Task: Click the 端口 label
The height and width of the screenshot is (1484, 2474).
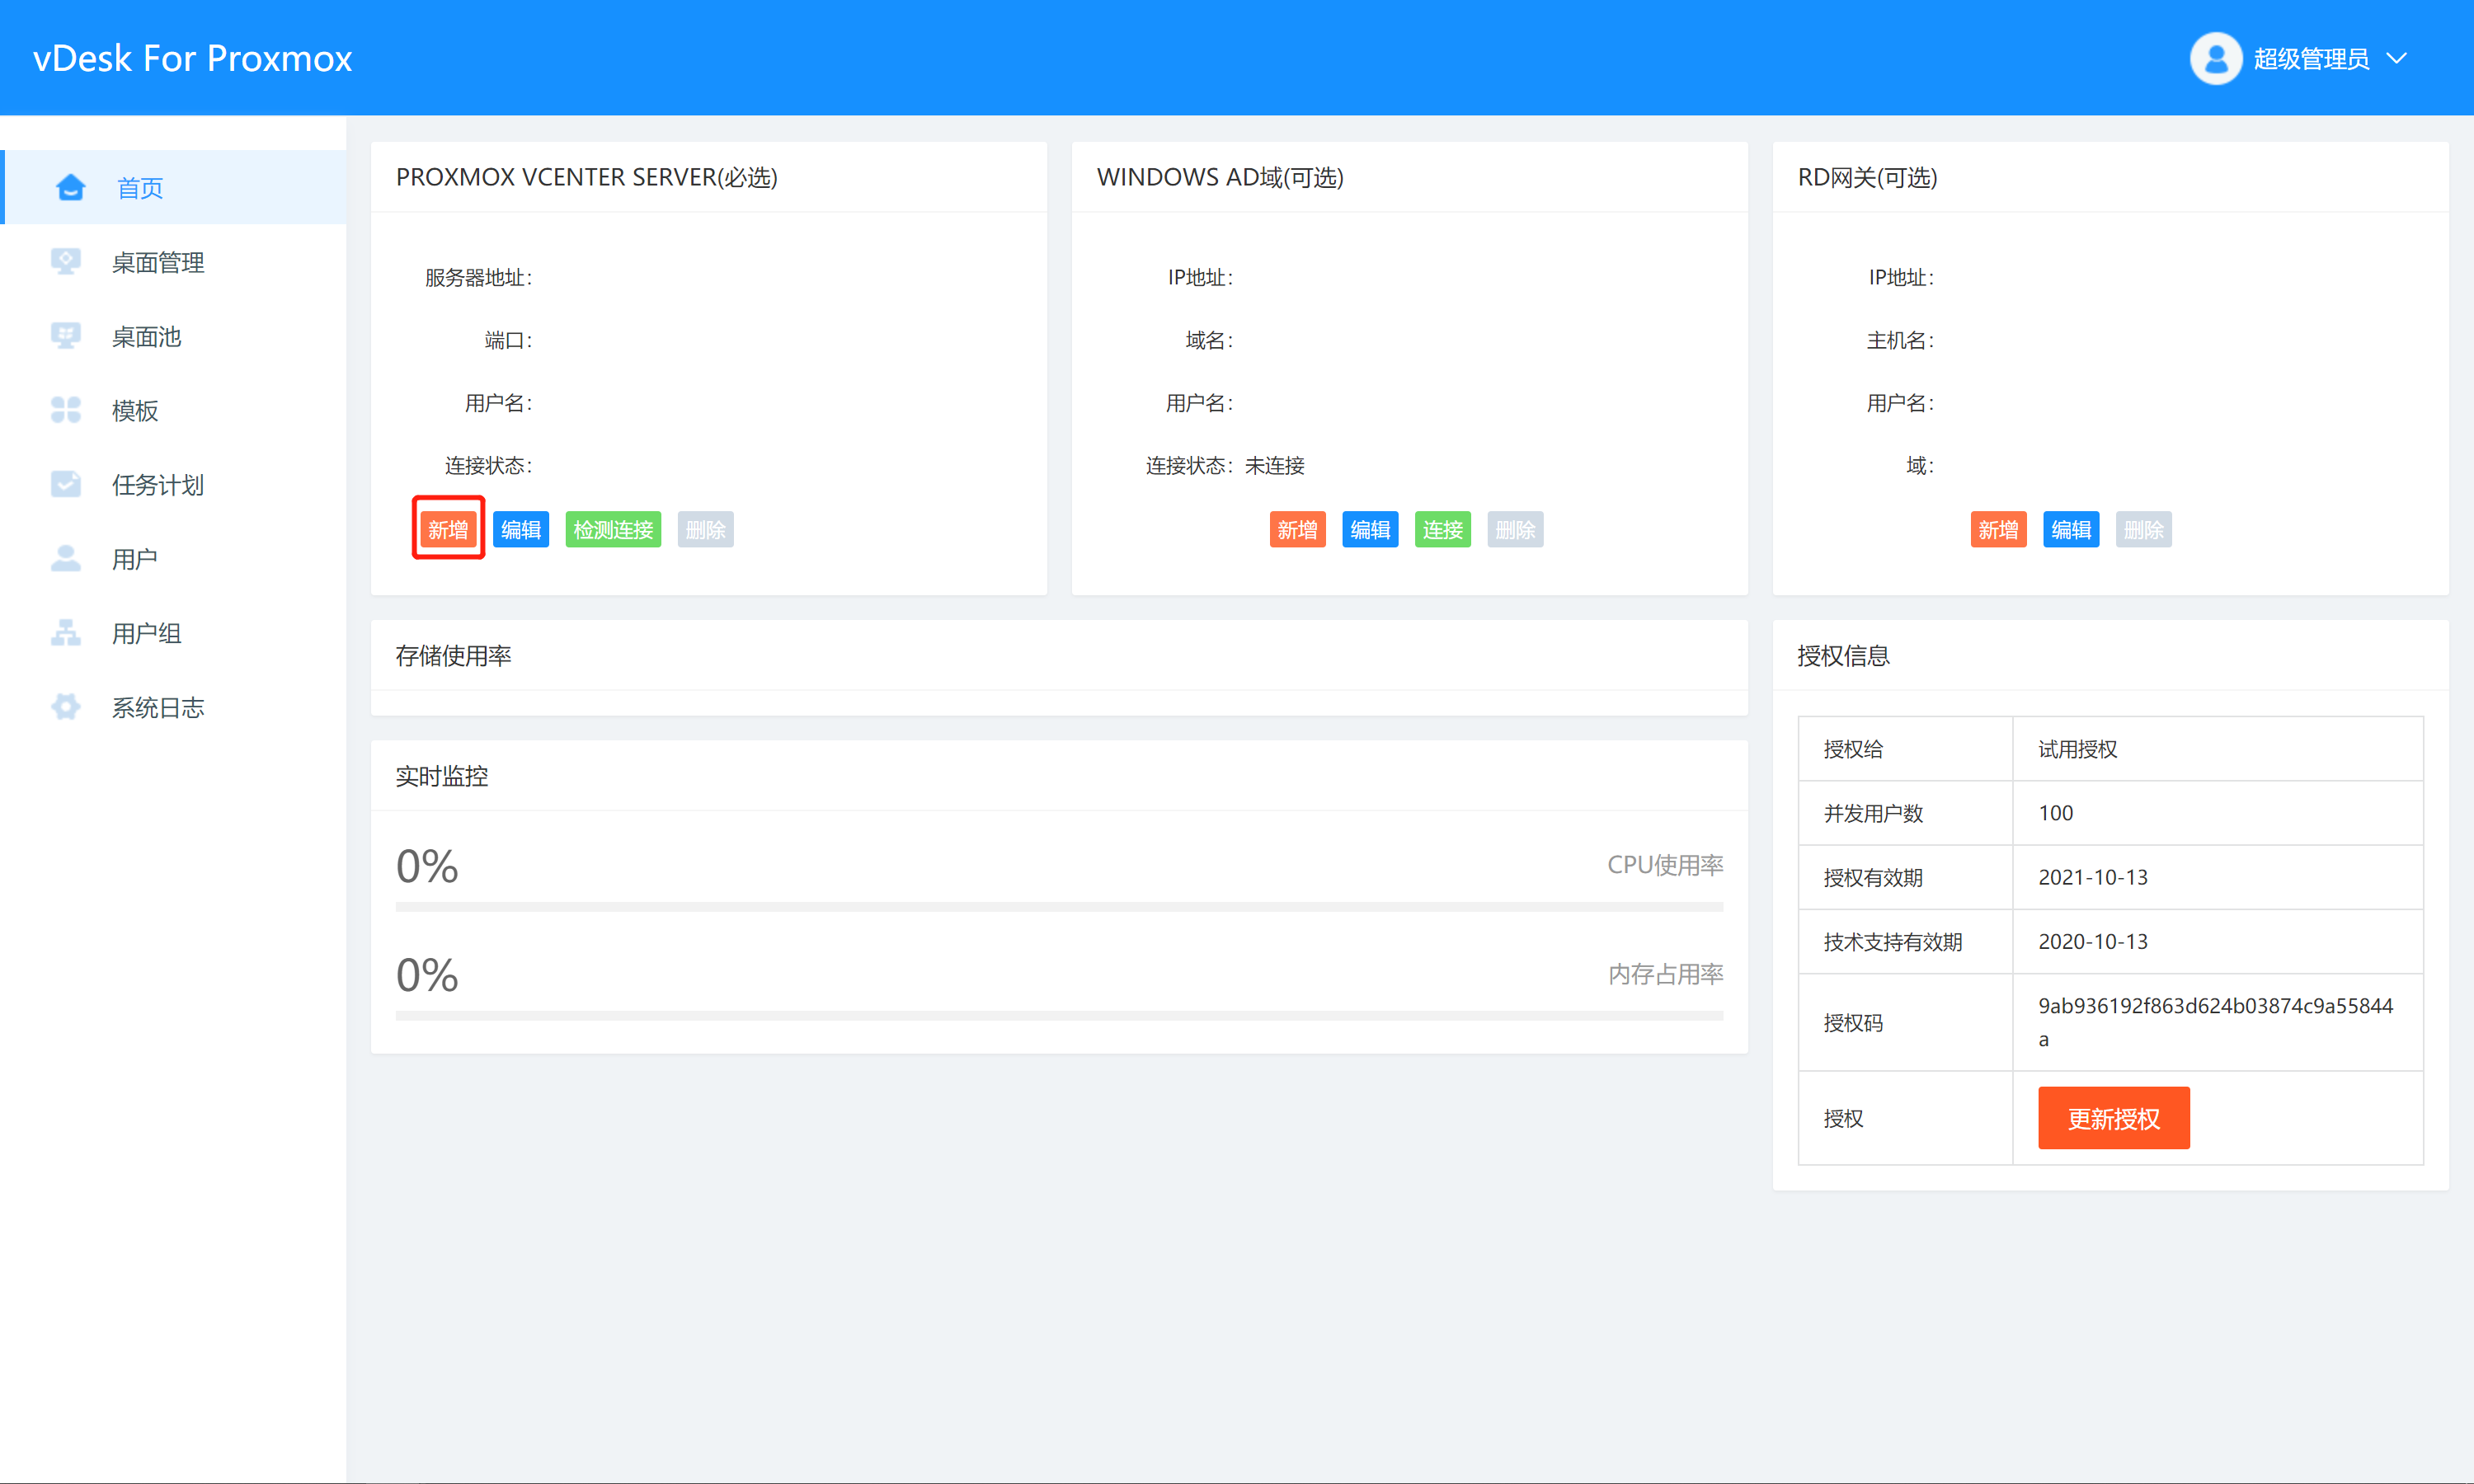Action: pyautogui.click(x=508, y=340)
